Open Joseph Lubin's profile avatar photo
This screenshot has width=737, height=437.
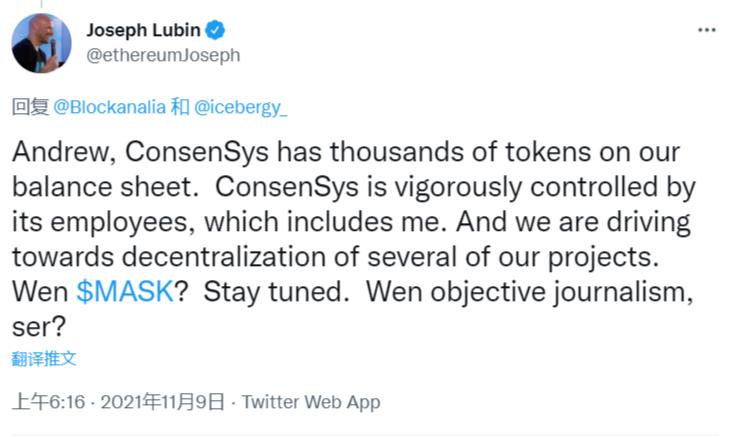pyautogui.click(x=41, y=43)
